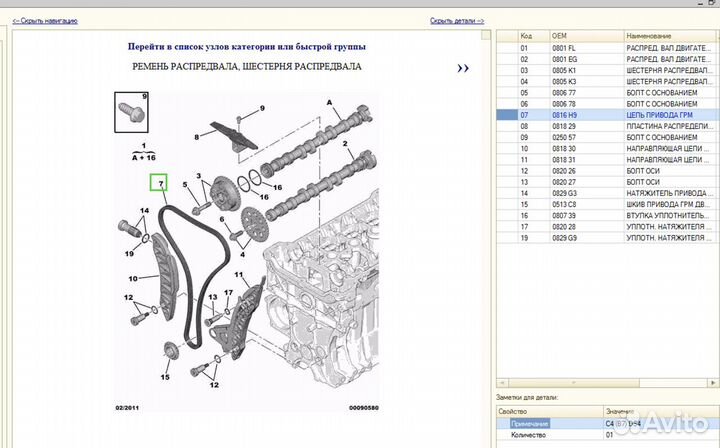This screenshot has width=720, height=448.
Task: Click callout 19 beside the chain tensioner
Action: coord(129,252)
